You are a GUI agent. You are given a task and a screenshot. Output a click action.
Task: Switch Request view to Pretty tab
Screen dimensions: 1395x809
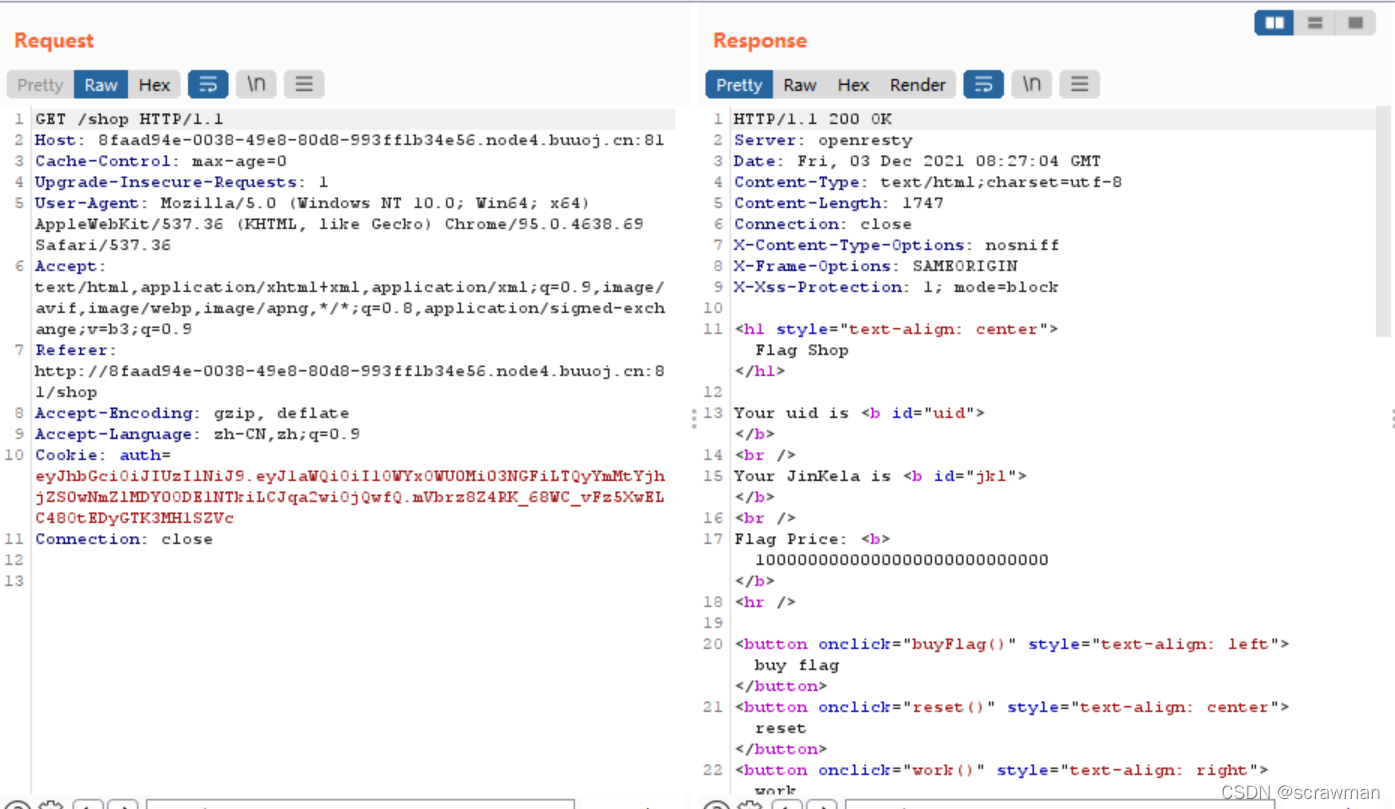(x=40, y=85)
